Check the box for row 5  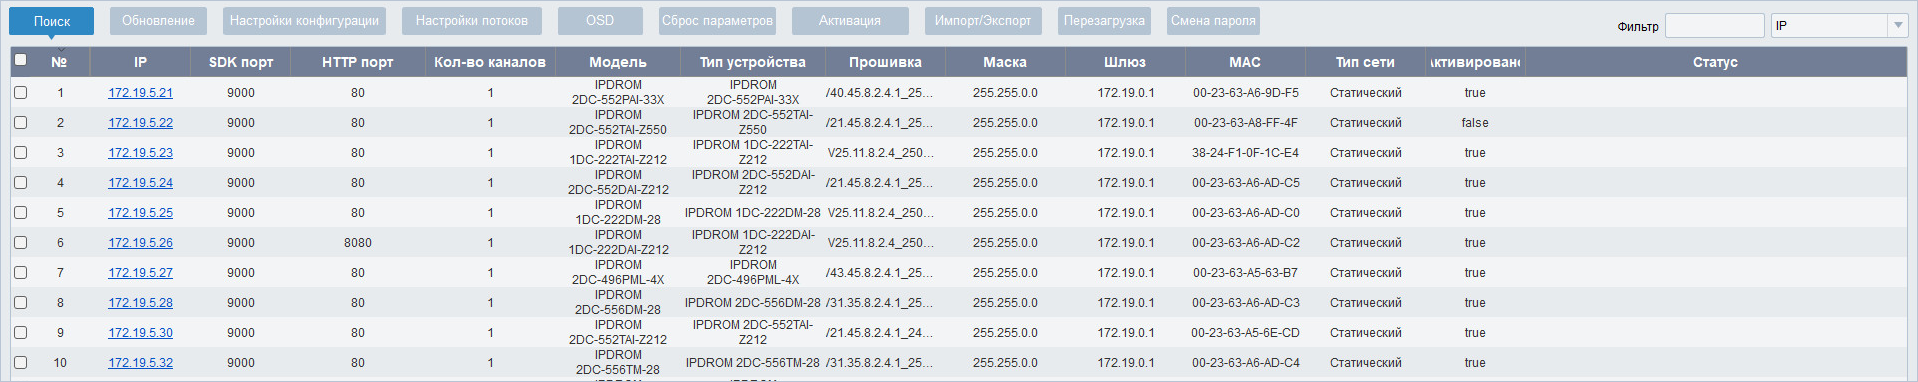[20, 212]
